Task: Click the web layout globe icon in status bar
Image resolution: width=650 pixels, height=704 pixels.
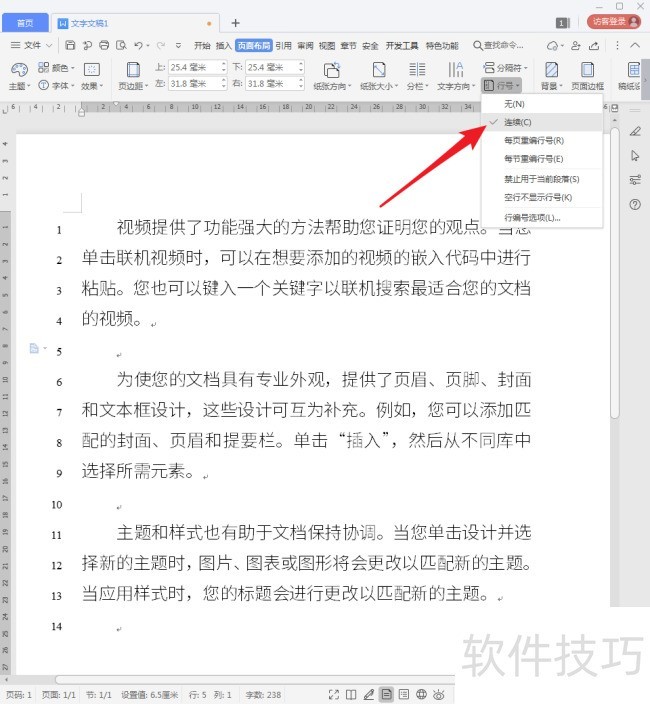Action: [421, 695]
